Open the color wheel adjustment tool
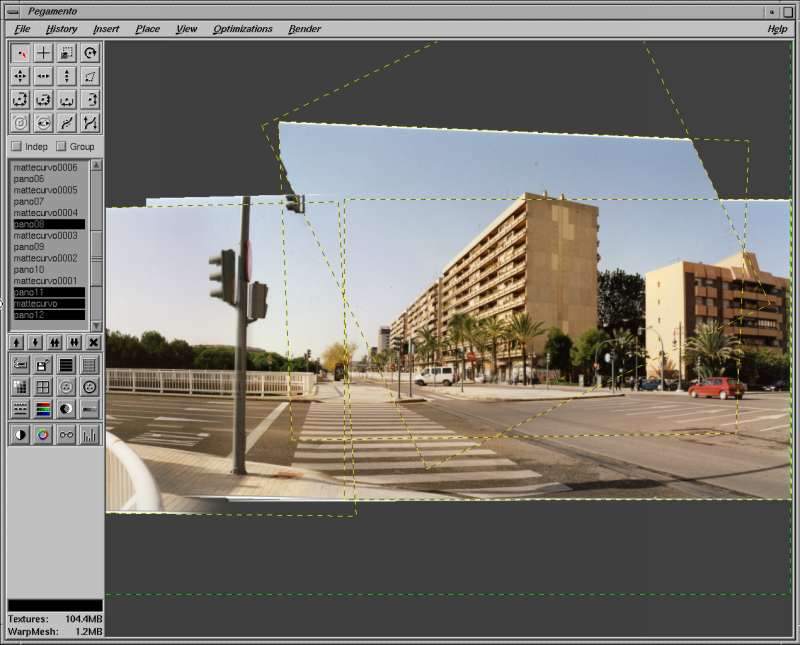The width and height of the screenshot is (800, 645). pos(43,435)
